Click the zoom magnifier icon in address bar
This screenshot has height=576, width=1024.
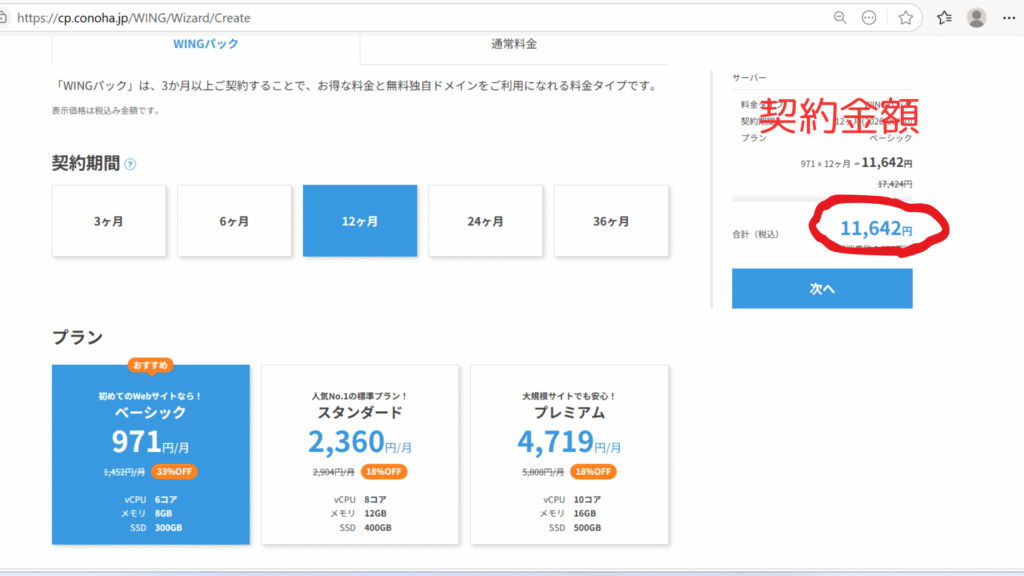[x=840, y=18]
